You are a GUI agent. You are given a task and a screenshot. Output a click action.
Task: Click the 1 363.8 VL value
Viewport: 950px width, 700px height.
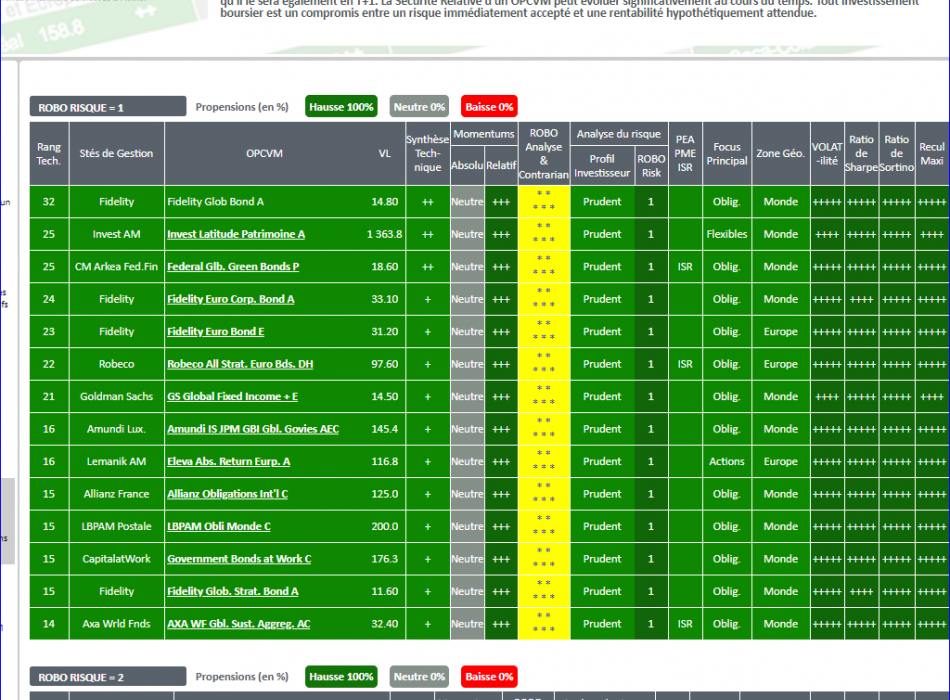coord(385,234)
